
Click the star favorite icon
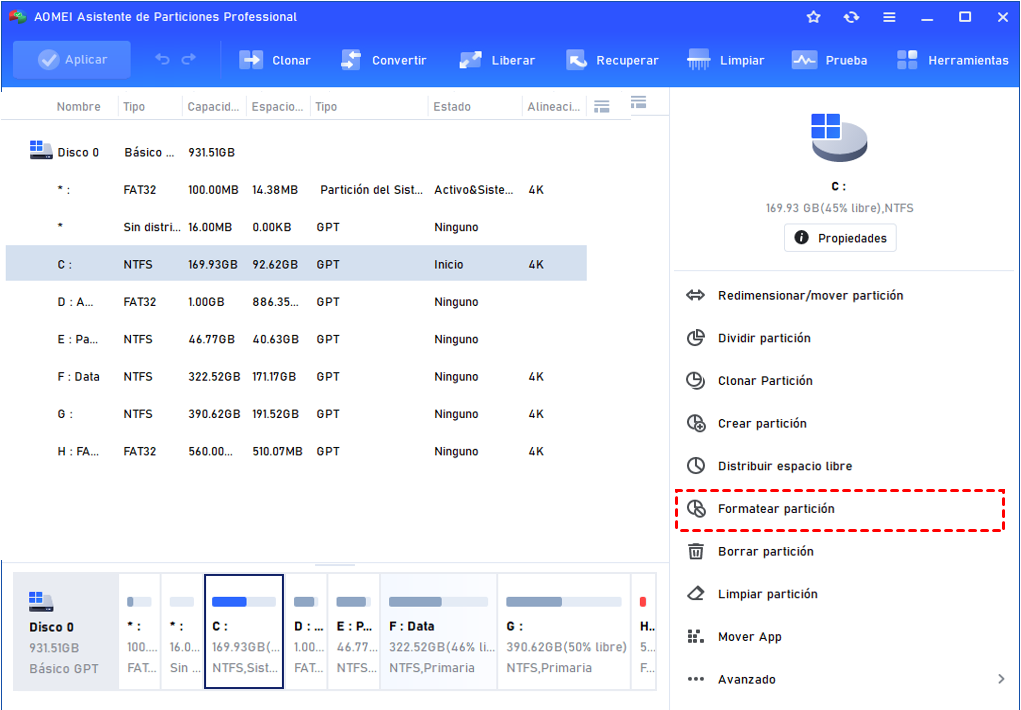coord(813,16)
